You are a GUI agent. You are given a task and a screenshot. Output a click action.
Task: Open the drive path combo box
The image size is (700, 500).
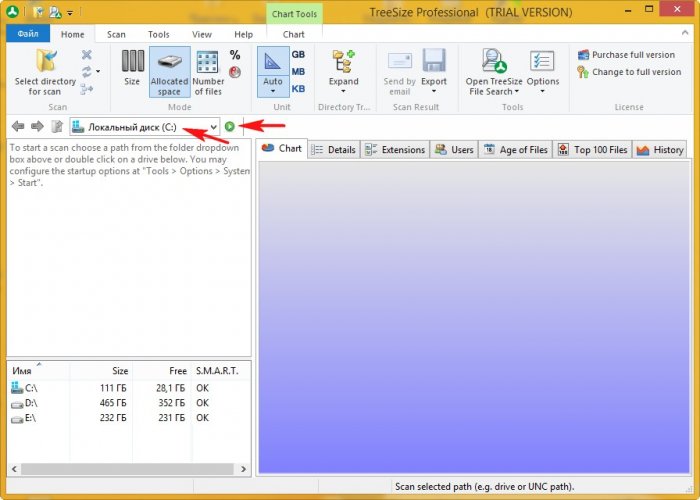pos(213,127)
